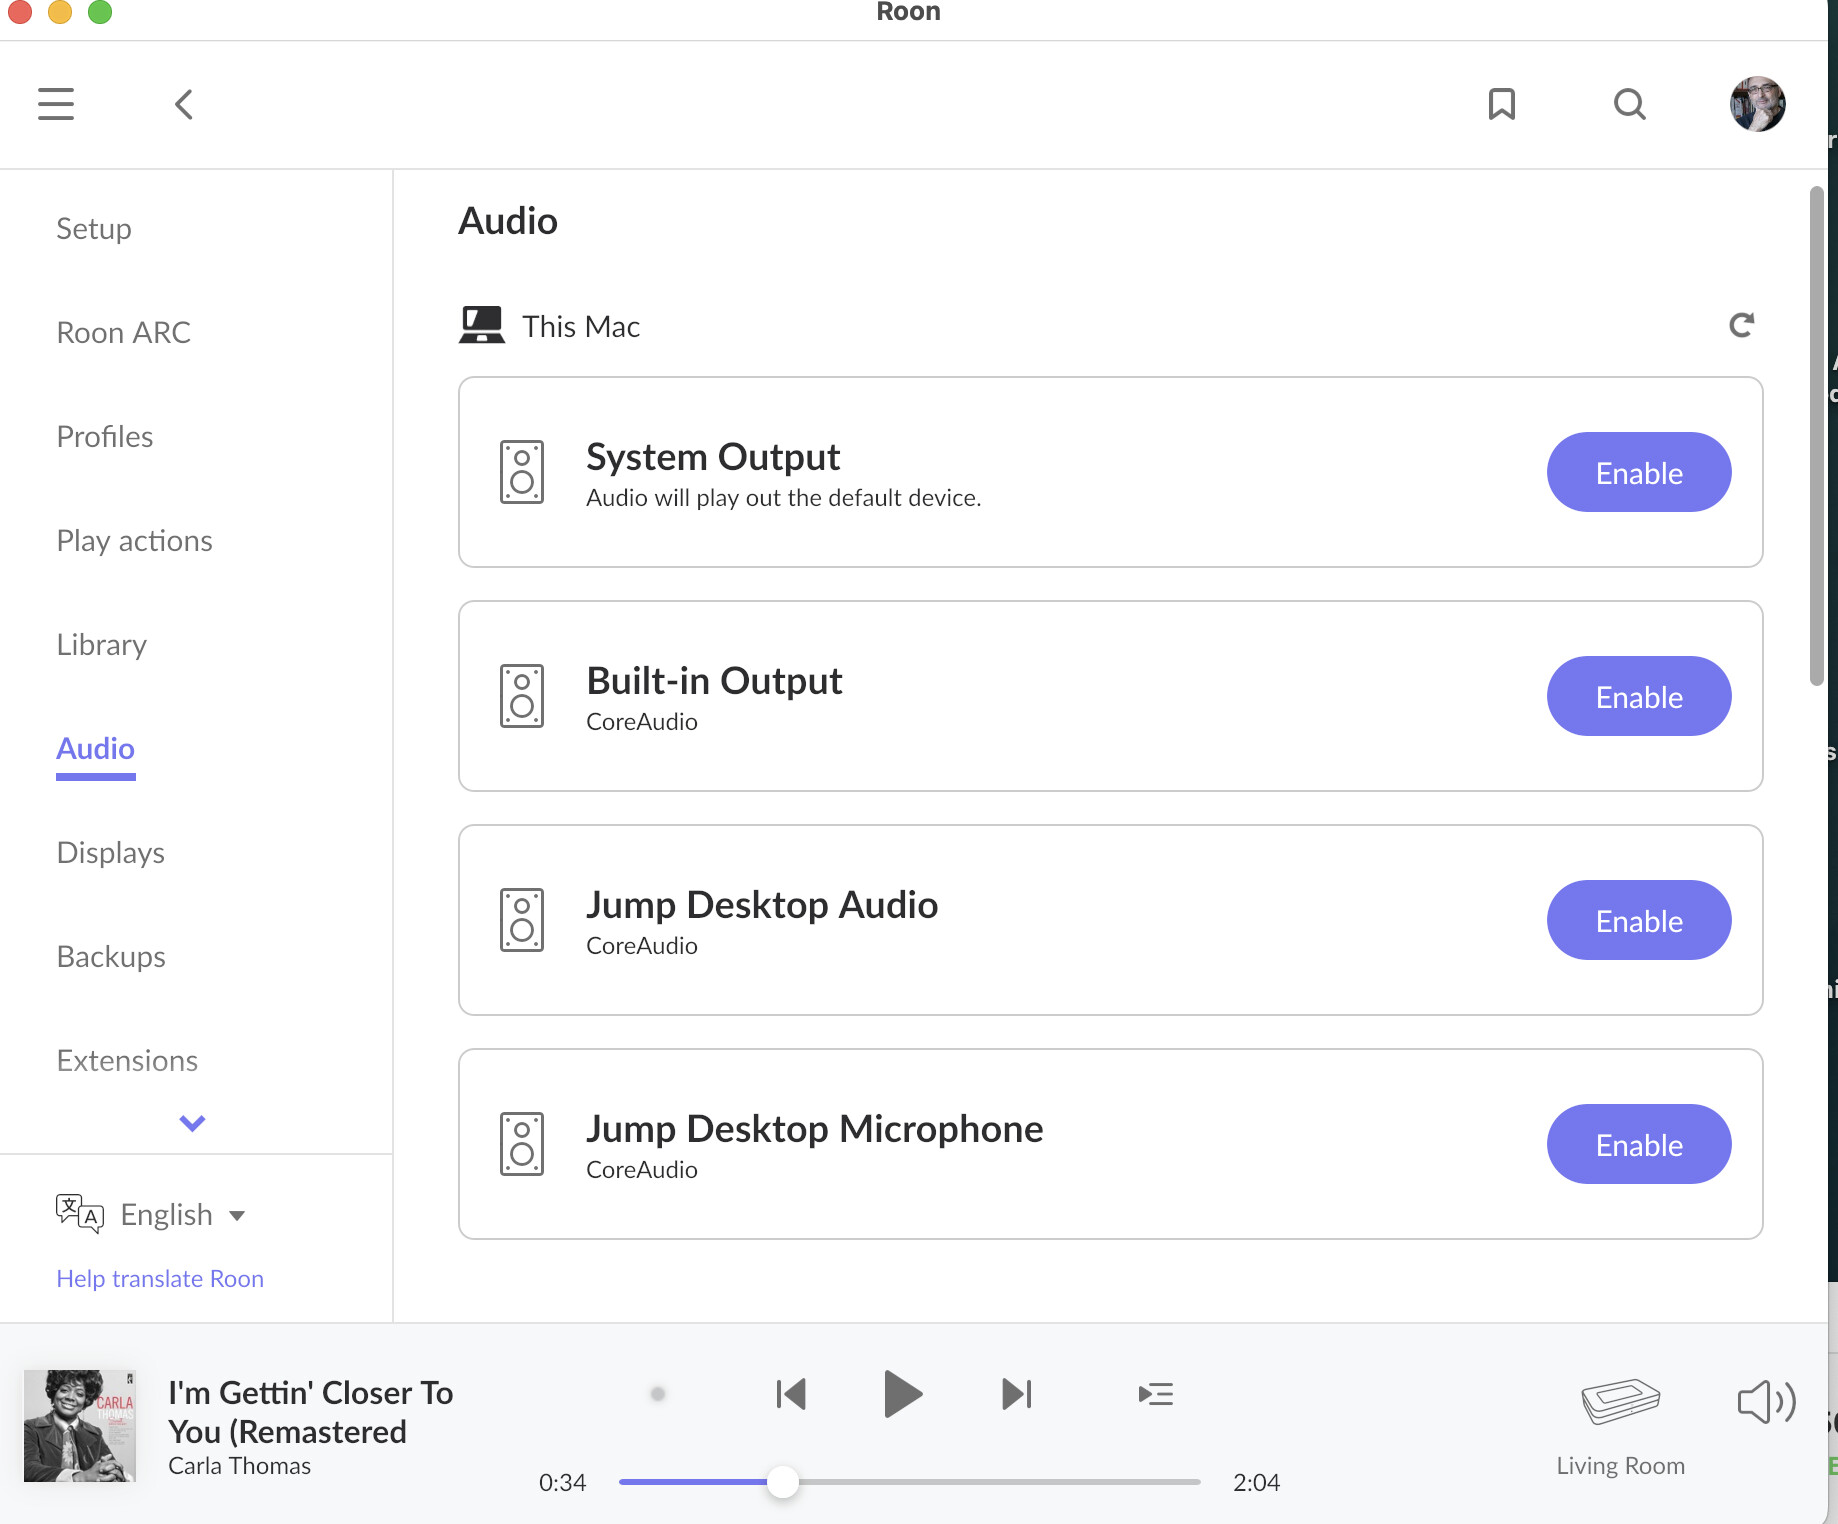Click the System Output speaker icon
This screenshot has width=1838, height=1524.
click(522, 472)
